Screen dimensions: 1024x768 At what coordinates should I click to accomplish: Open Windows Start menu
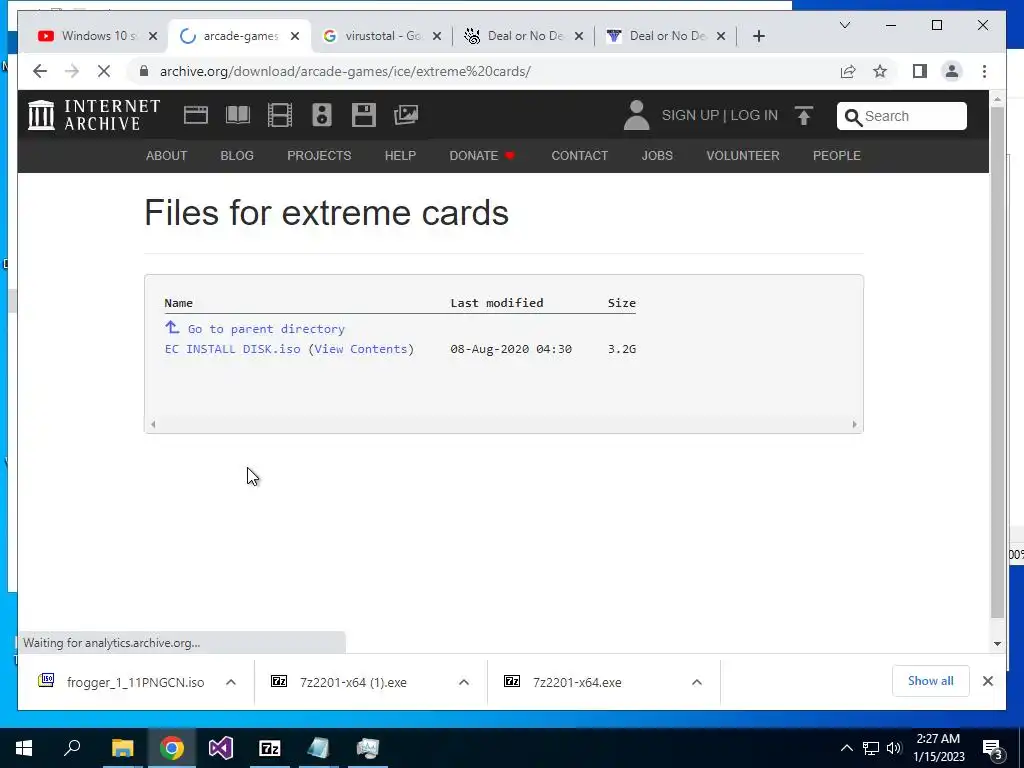[x=24, y=748]
